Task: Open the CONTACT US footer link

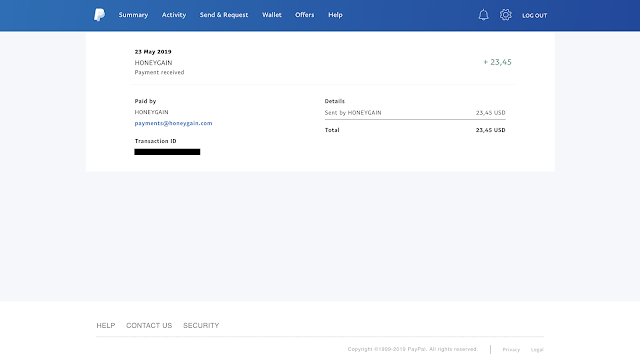Action: coord(149,325)
